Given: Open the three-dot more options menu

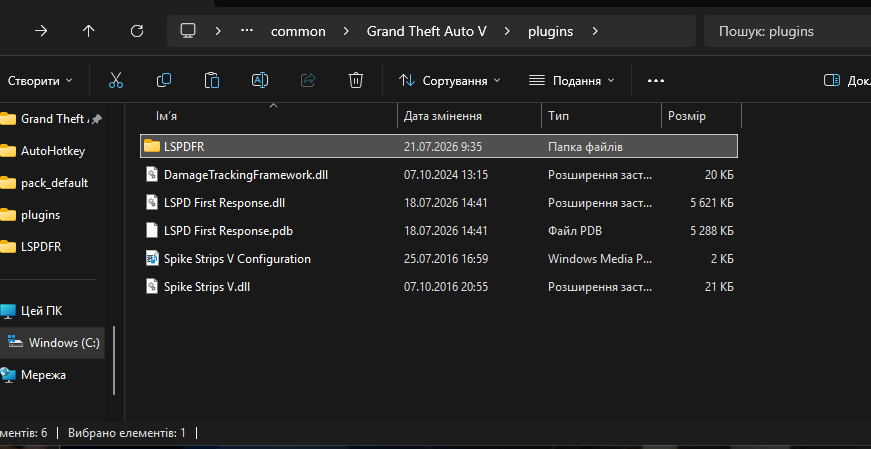Looking at the screenshot, I should coord(656,81).
